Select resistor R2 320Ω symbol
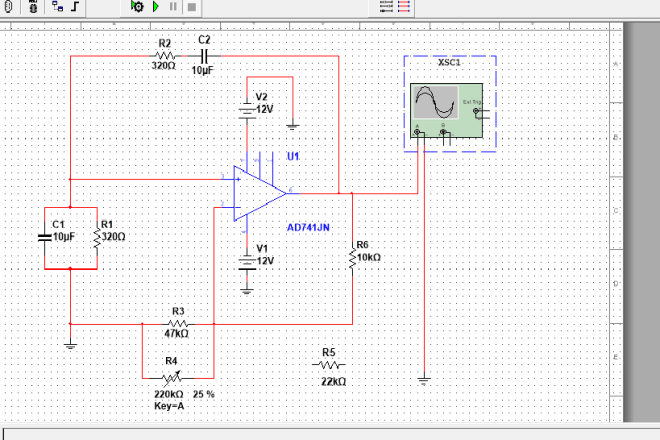 [165, 56]
